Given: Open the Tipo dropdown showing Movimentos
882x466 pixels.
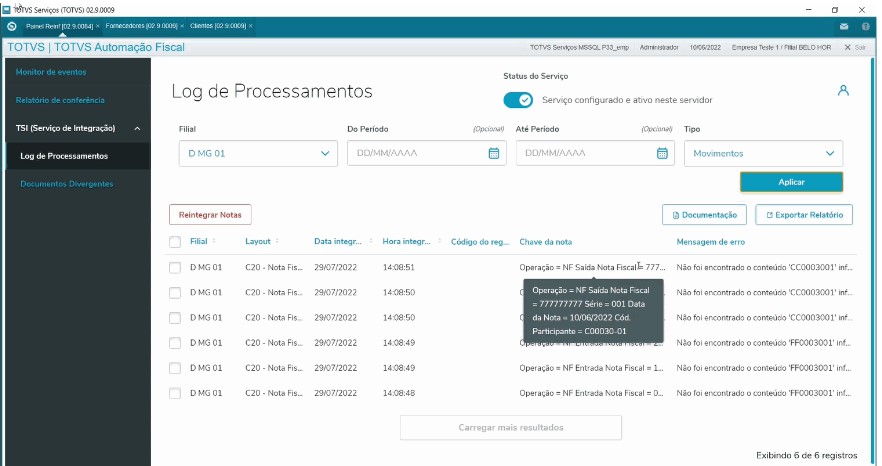Looking at the screenshot, I should pos(763,153).
